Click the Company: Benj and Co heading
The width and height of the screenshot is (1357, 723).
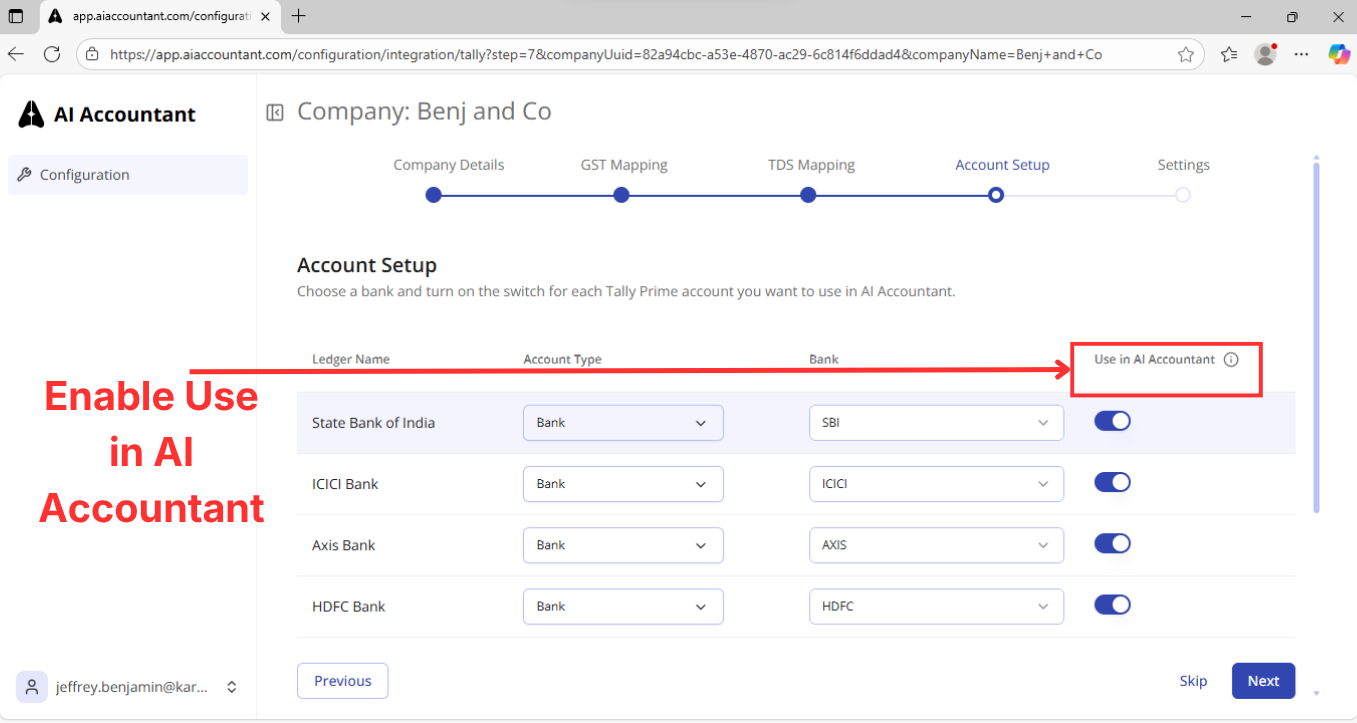pos(424,111)
